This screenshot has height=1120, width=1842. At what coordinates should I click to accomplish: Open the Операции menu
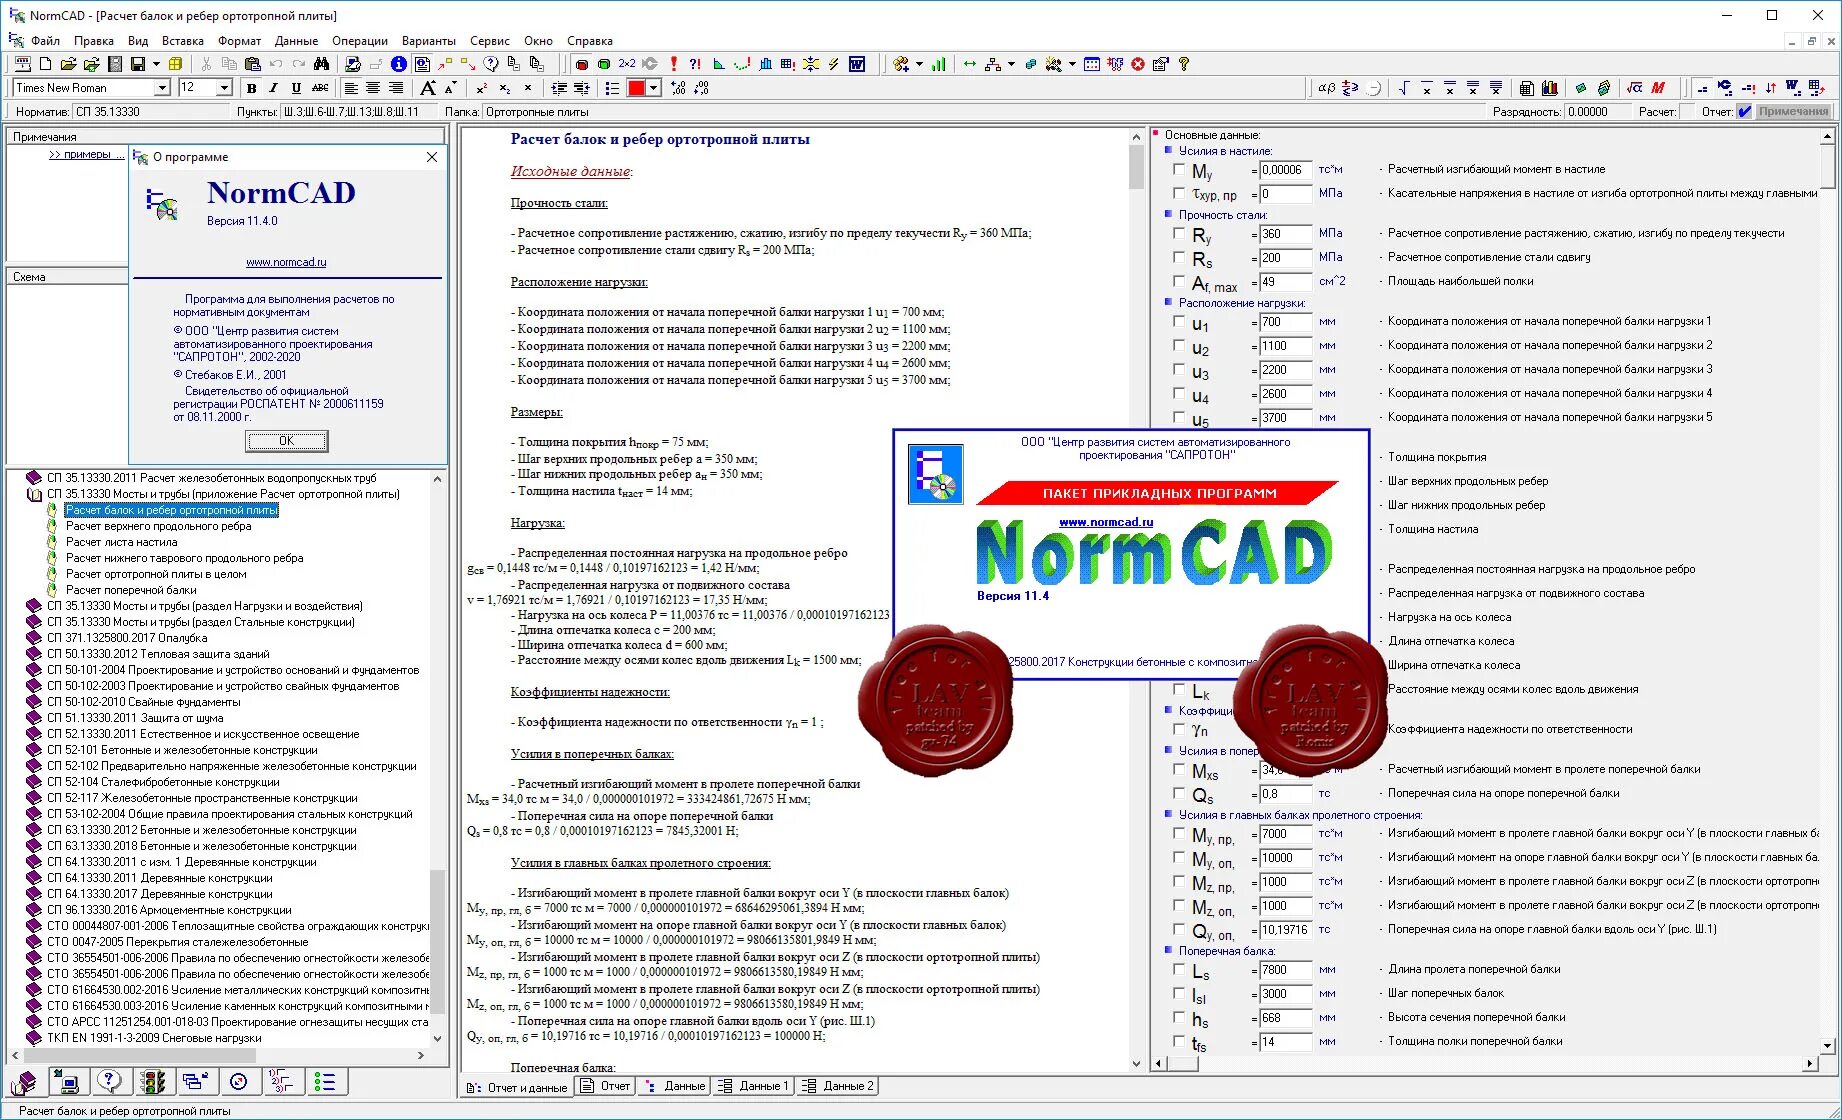pyautogui.click(x=360, y=41)
